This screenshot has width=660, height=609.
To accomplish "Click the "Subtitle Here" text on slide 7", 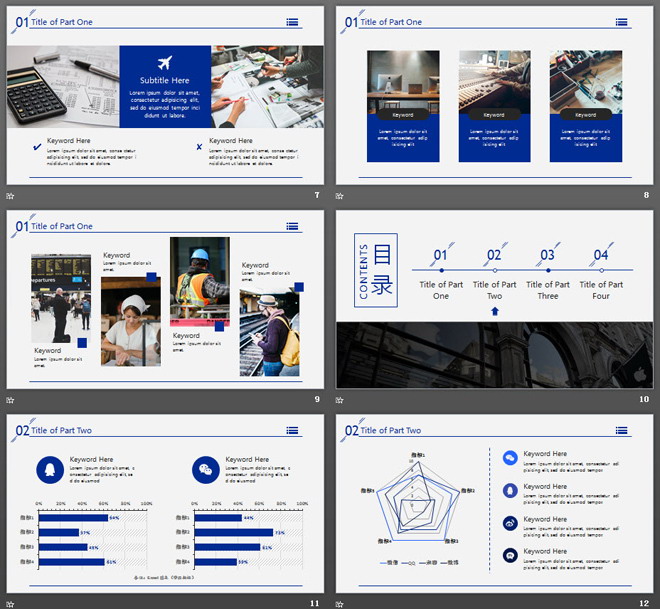I will coord(165,80).
